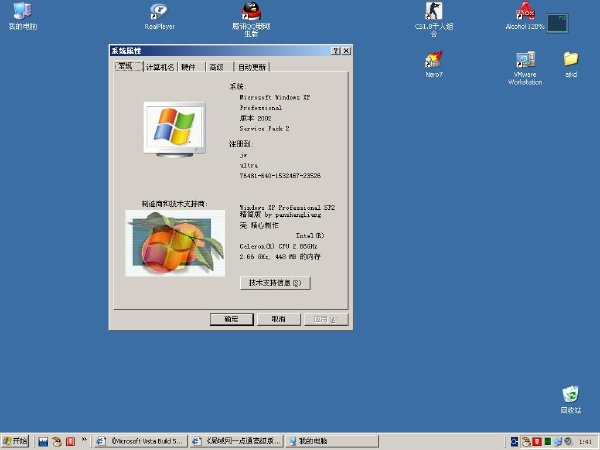
Task: Click the 取消 (Cancel) button
Action: (x=279, y=319)
